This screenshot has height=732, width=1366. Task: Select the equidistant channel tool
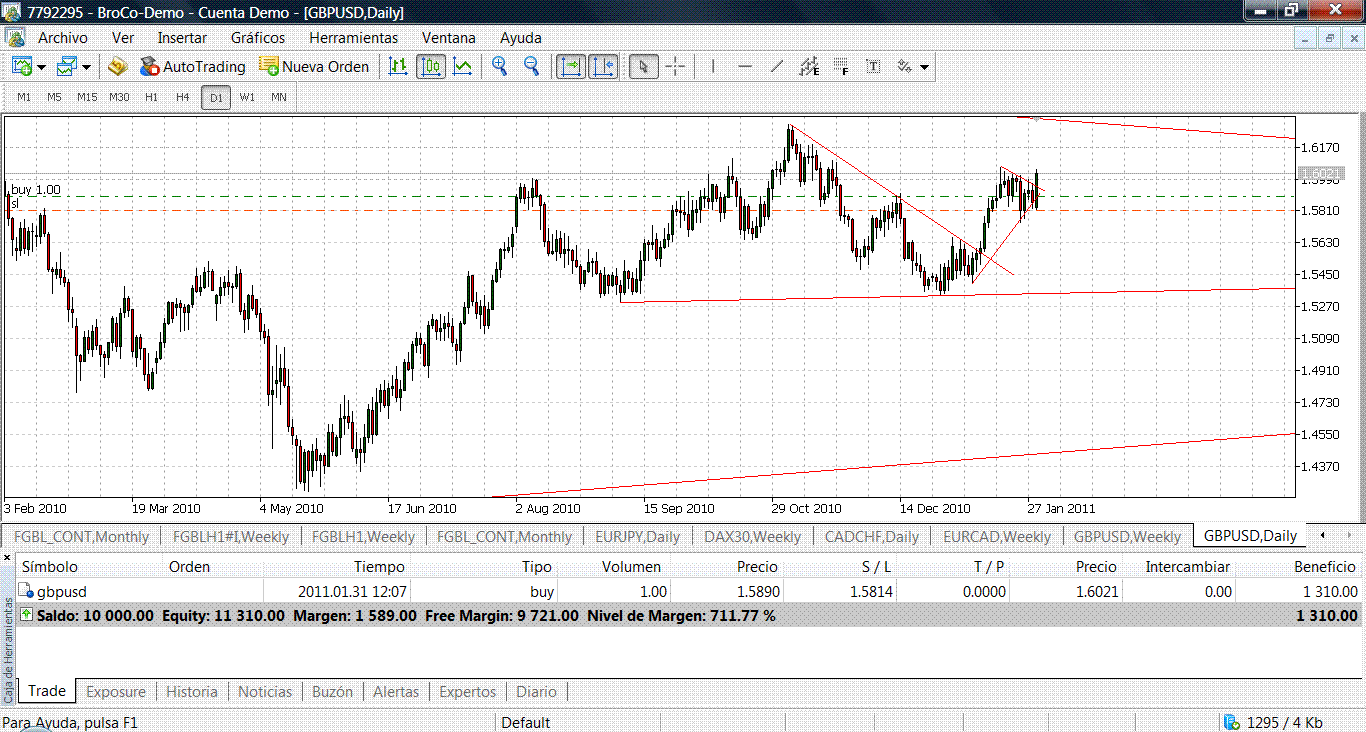click(x=809, y=67)
